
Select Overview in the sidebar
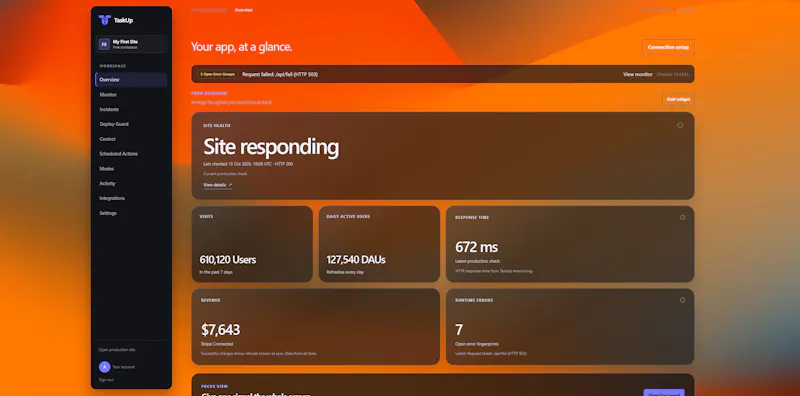pos(131,80)
